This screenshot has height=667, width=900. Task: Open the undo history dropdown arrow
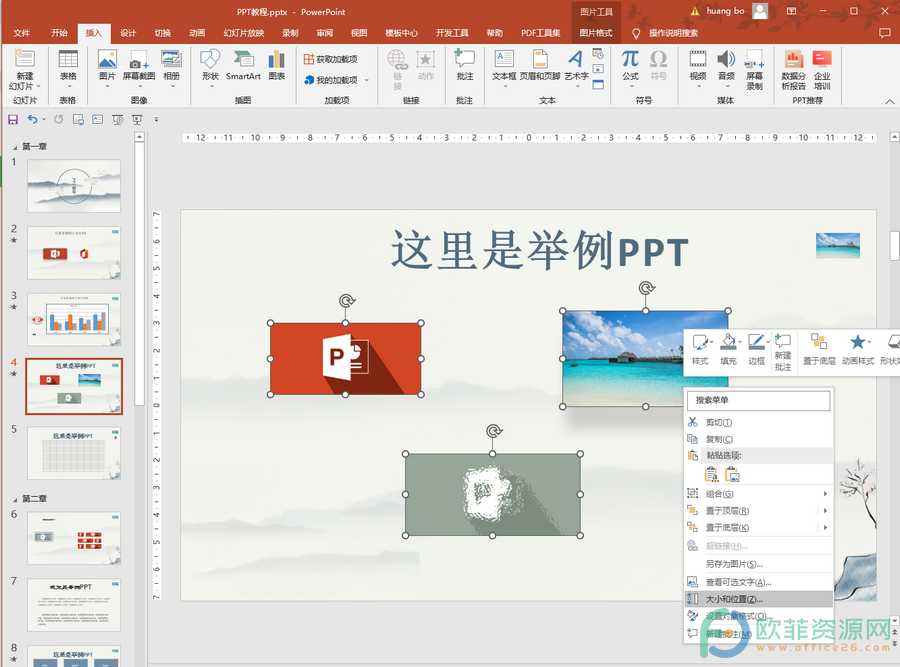(x=44, y=119)
